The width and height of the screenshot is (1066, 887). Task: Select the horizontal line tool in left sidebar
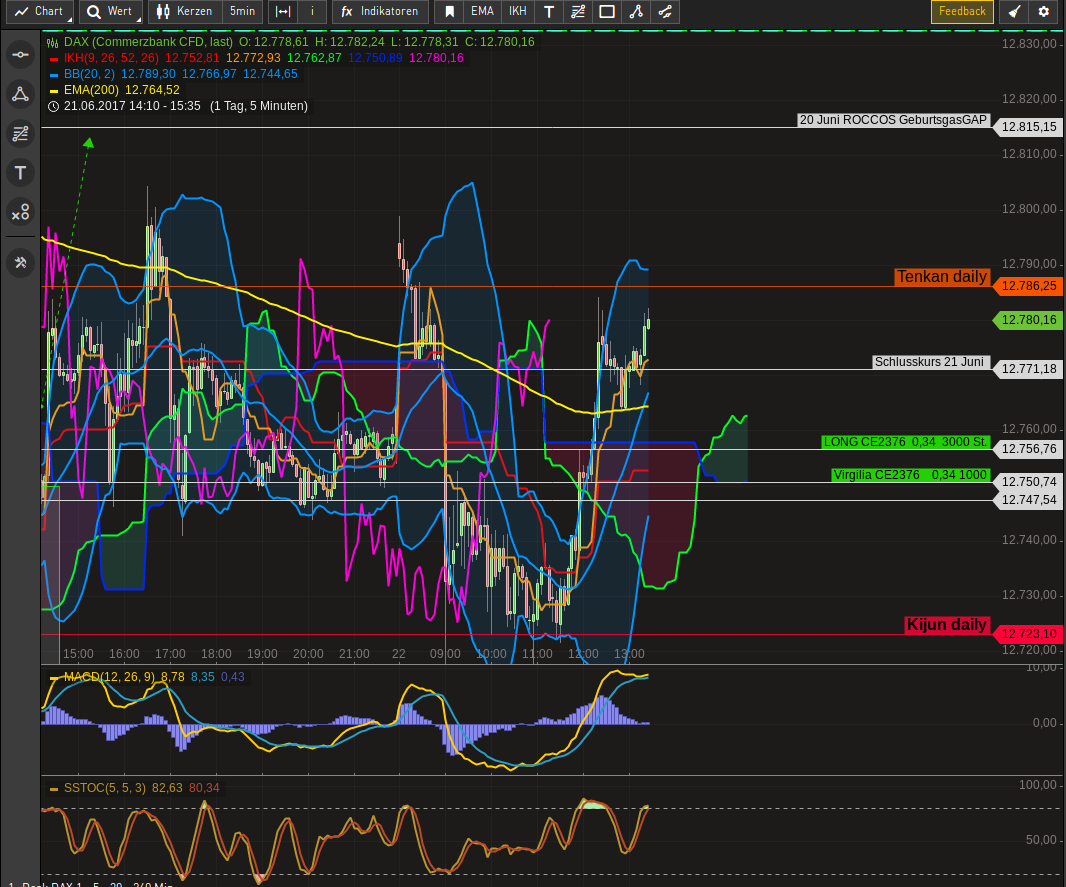click(x=20, y=55)
